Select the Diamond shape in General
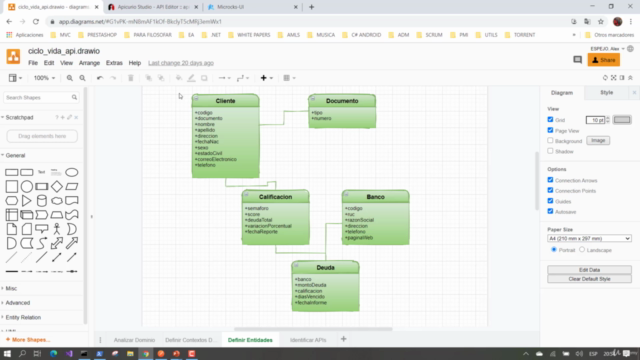Image resolution: width=640 pixels, height=360 pixels. [57, 187]
